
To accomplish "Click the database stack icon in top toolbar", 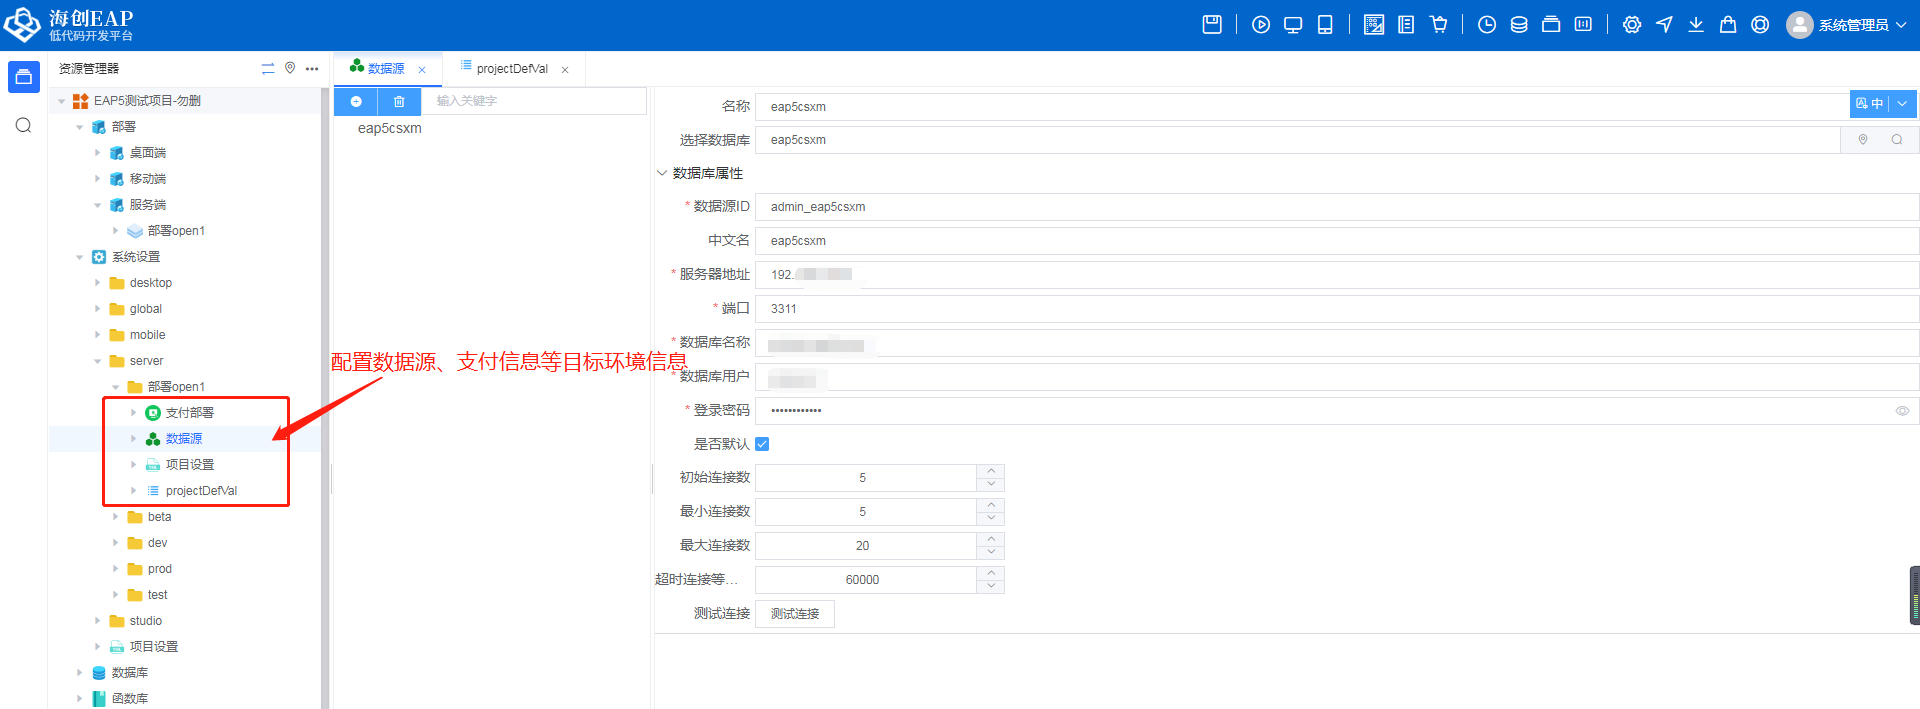I will 1519,25.
